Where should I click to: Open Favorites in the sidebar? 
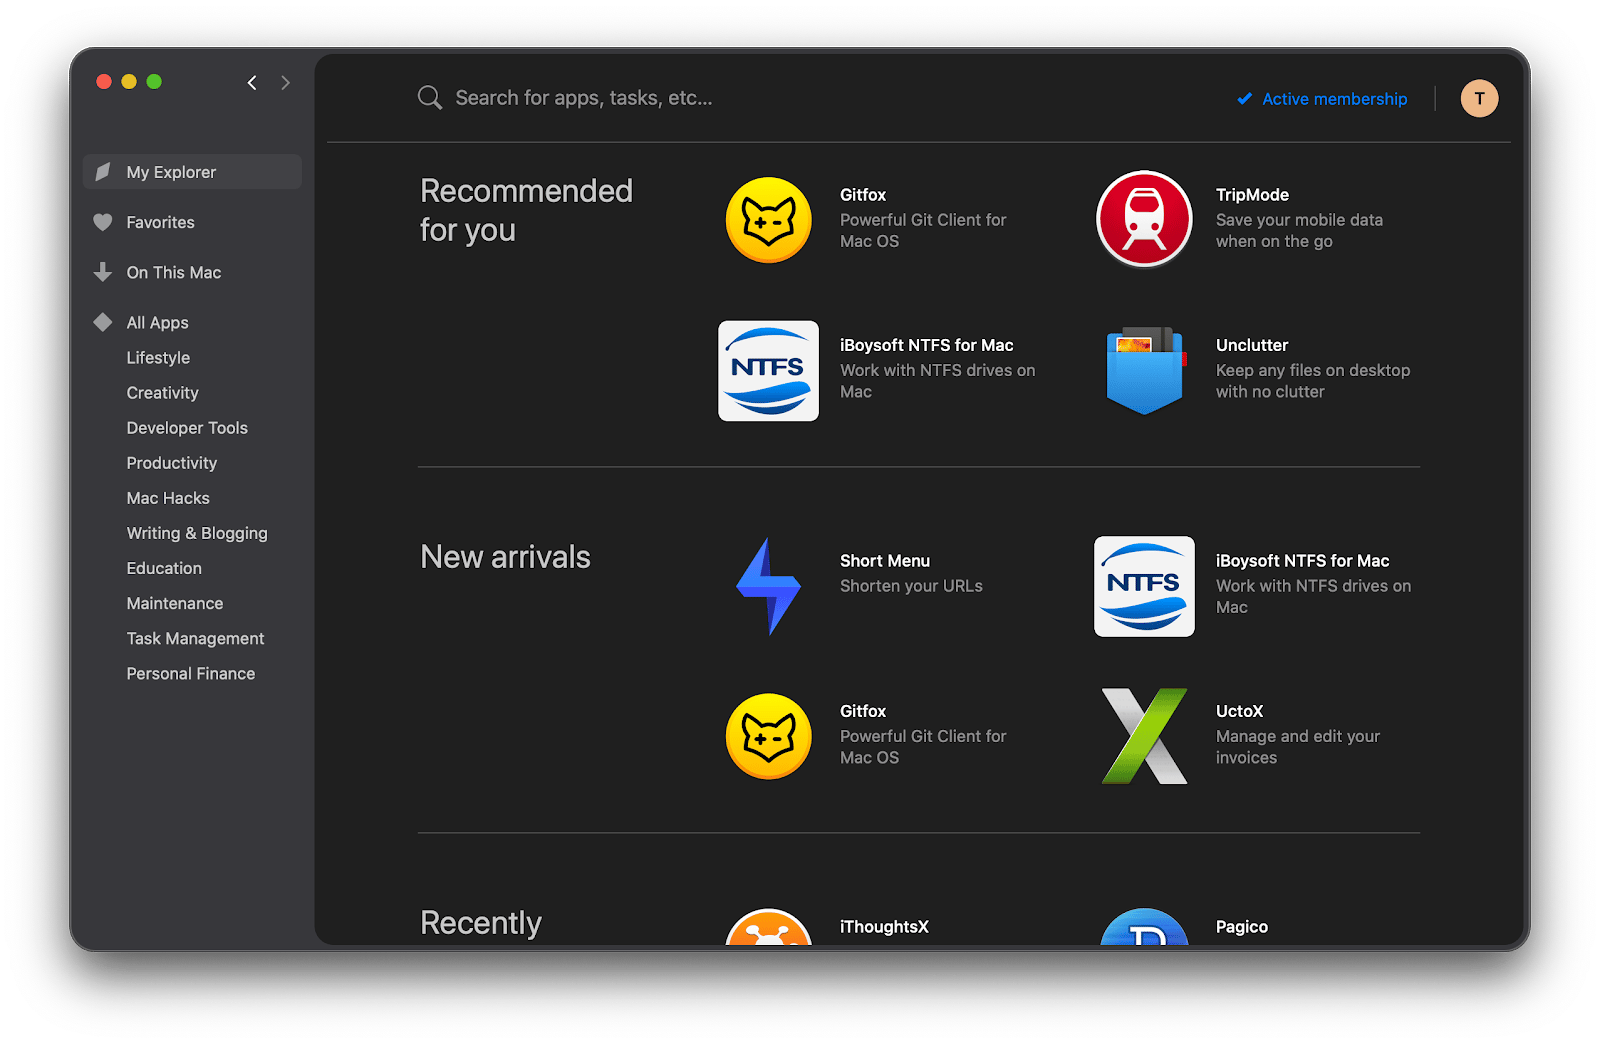coord(160,222)
